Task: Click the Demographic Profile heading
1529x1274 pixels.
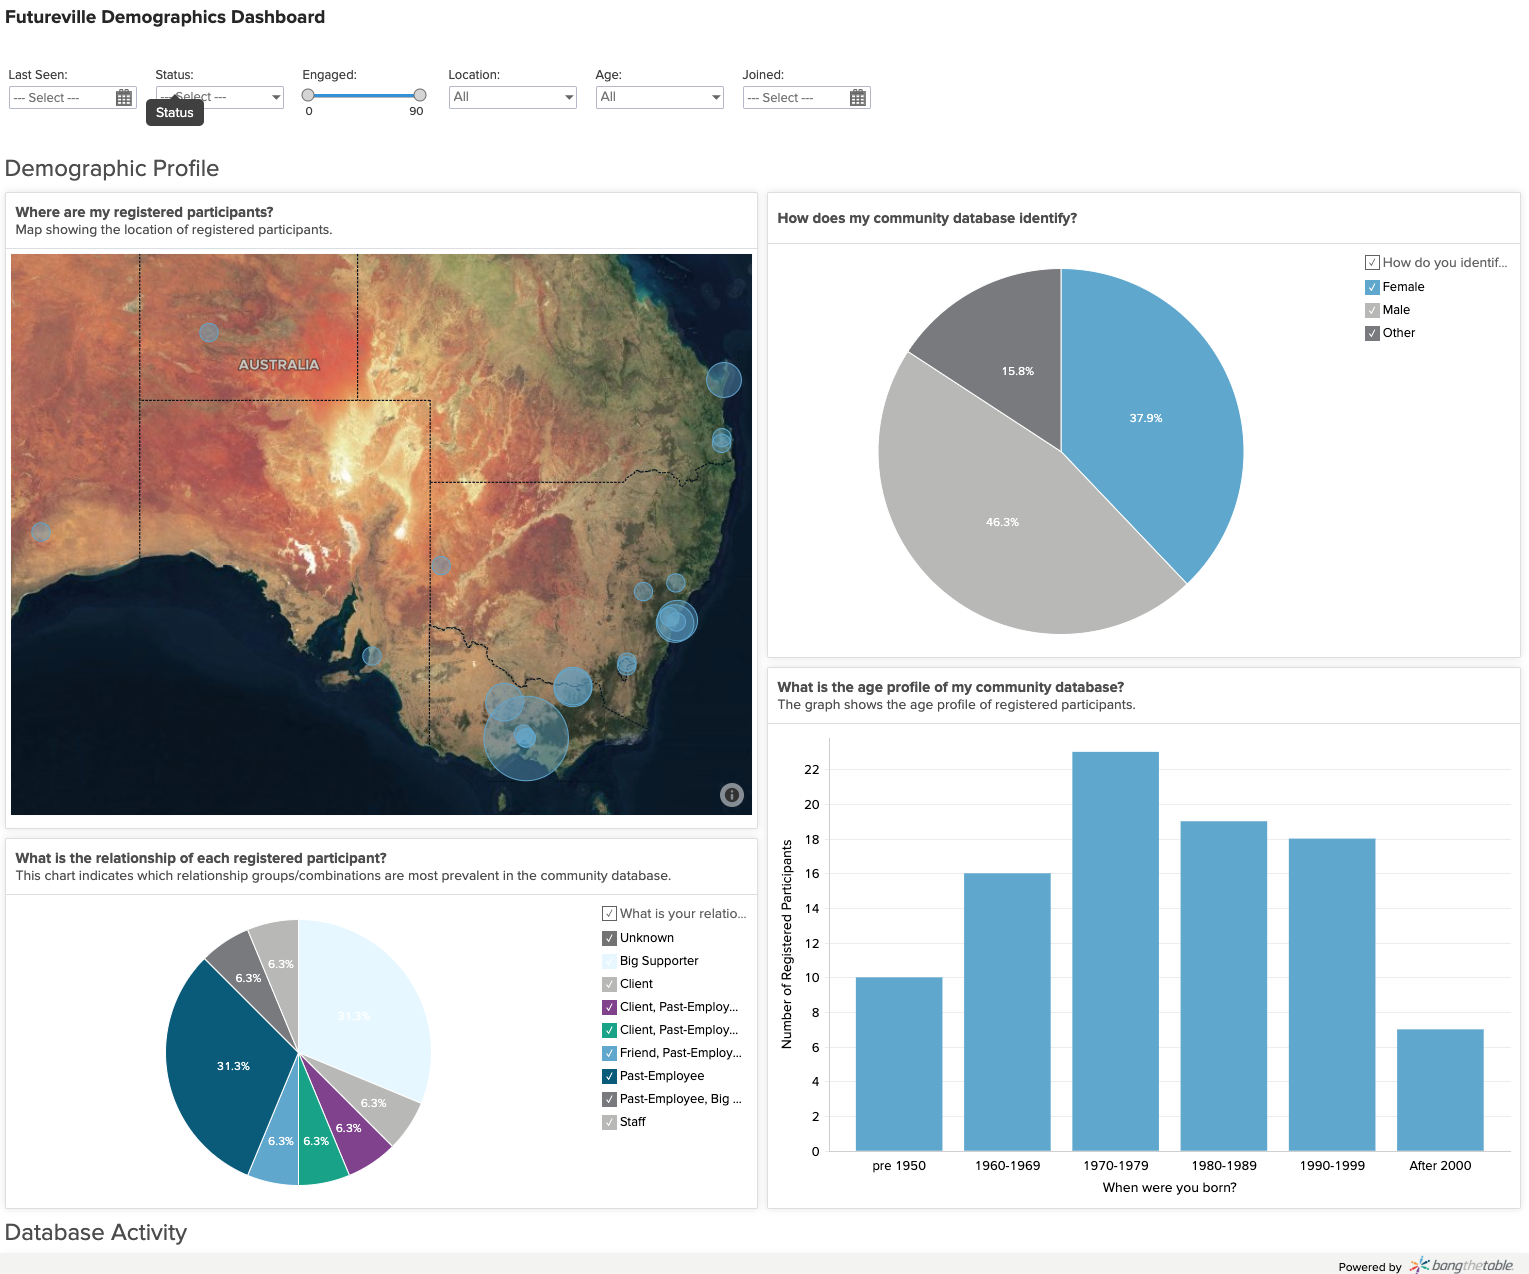Action: (112, 168)
